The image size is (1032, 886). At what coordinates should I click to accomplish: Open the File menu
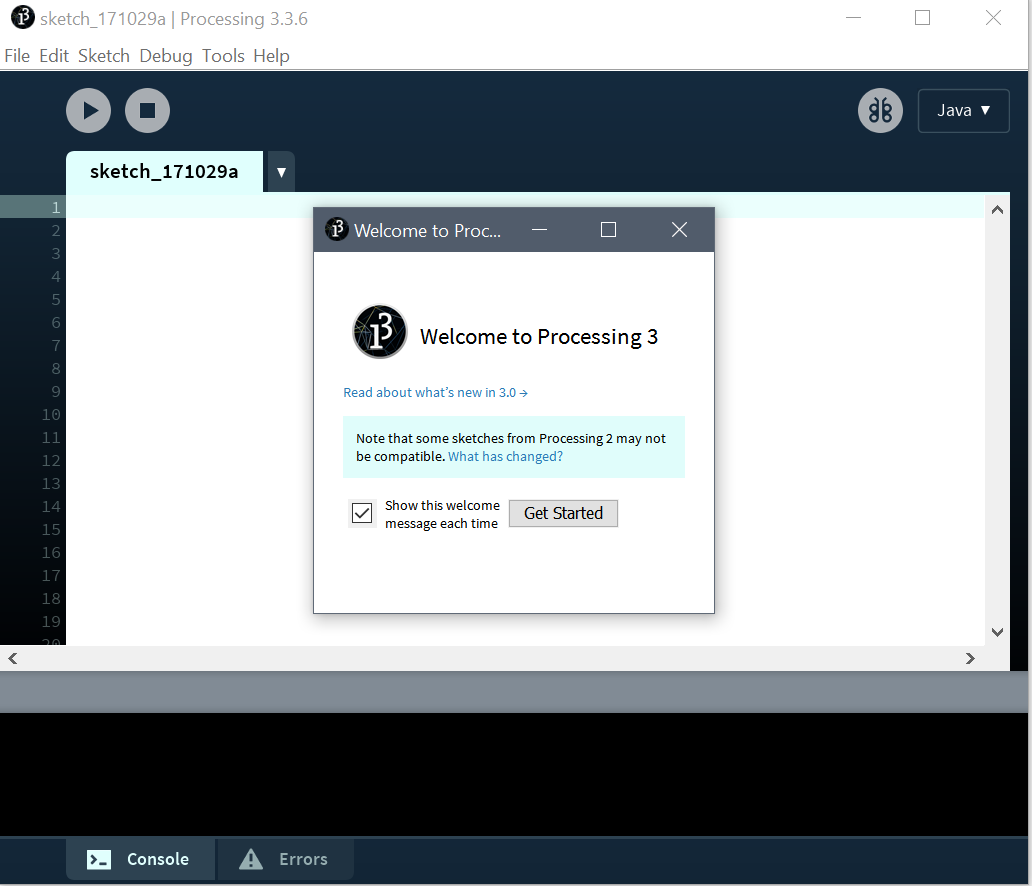[16, 56]
